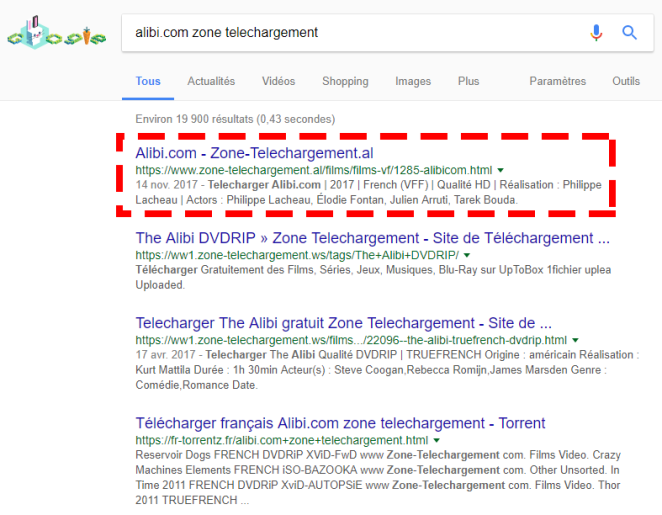Image resolution: width=662 pixels, height=515 pixels.
Task: Expand the arrow beside fr-torrentz.fr URL
Action: click(x=438, y=441)
